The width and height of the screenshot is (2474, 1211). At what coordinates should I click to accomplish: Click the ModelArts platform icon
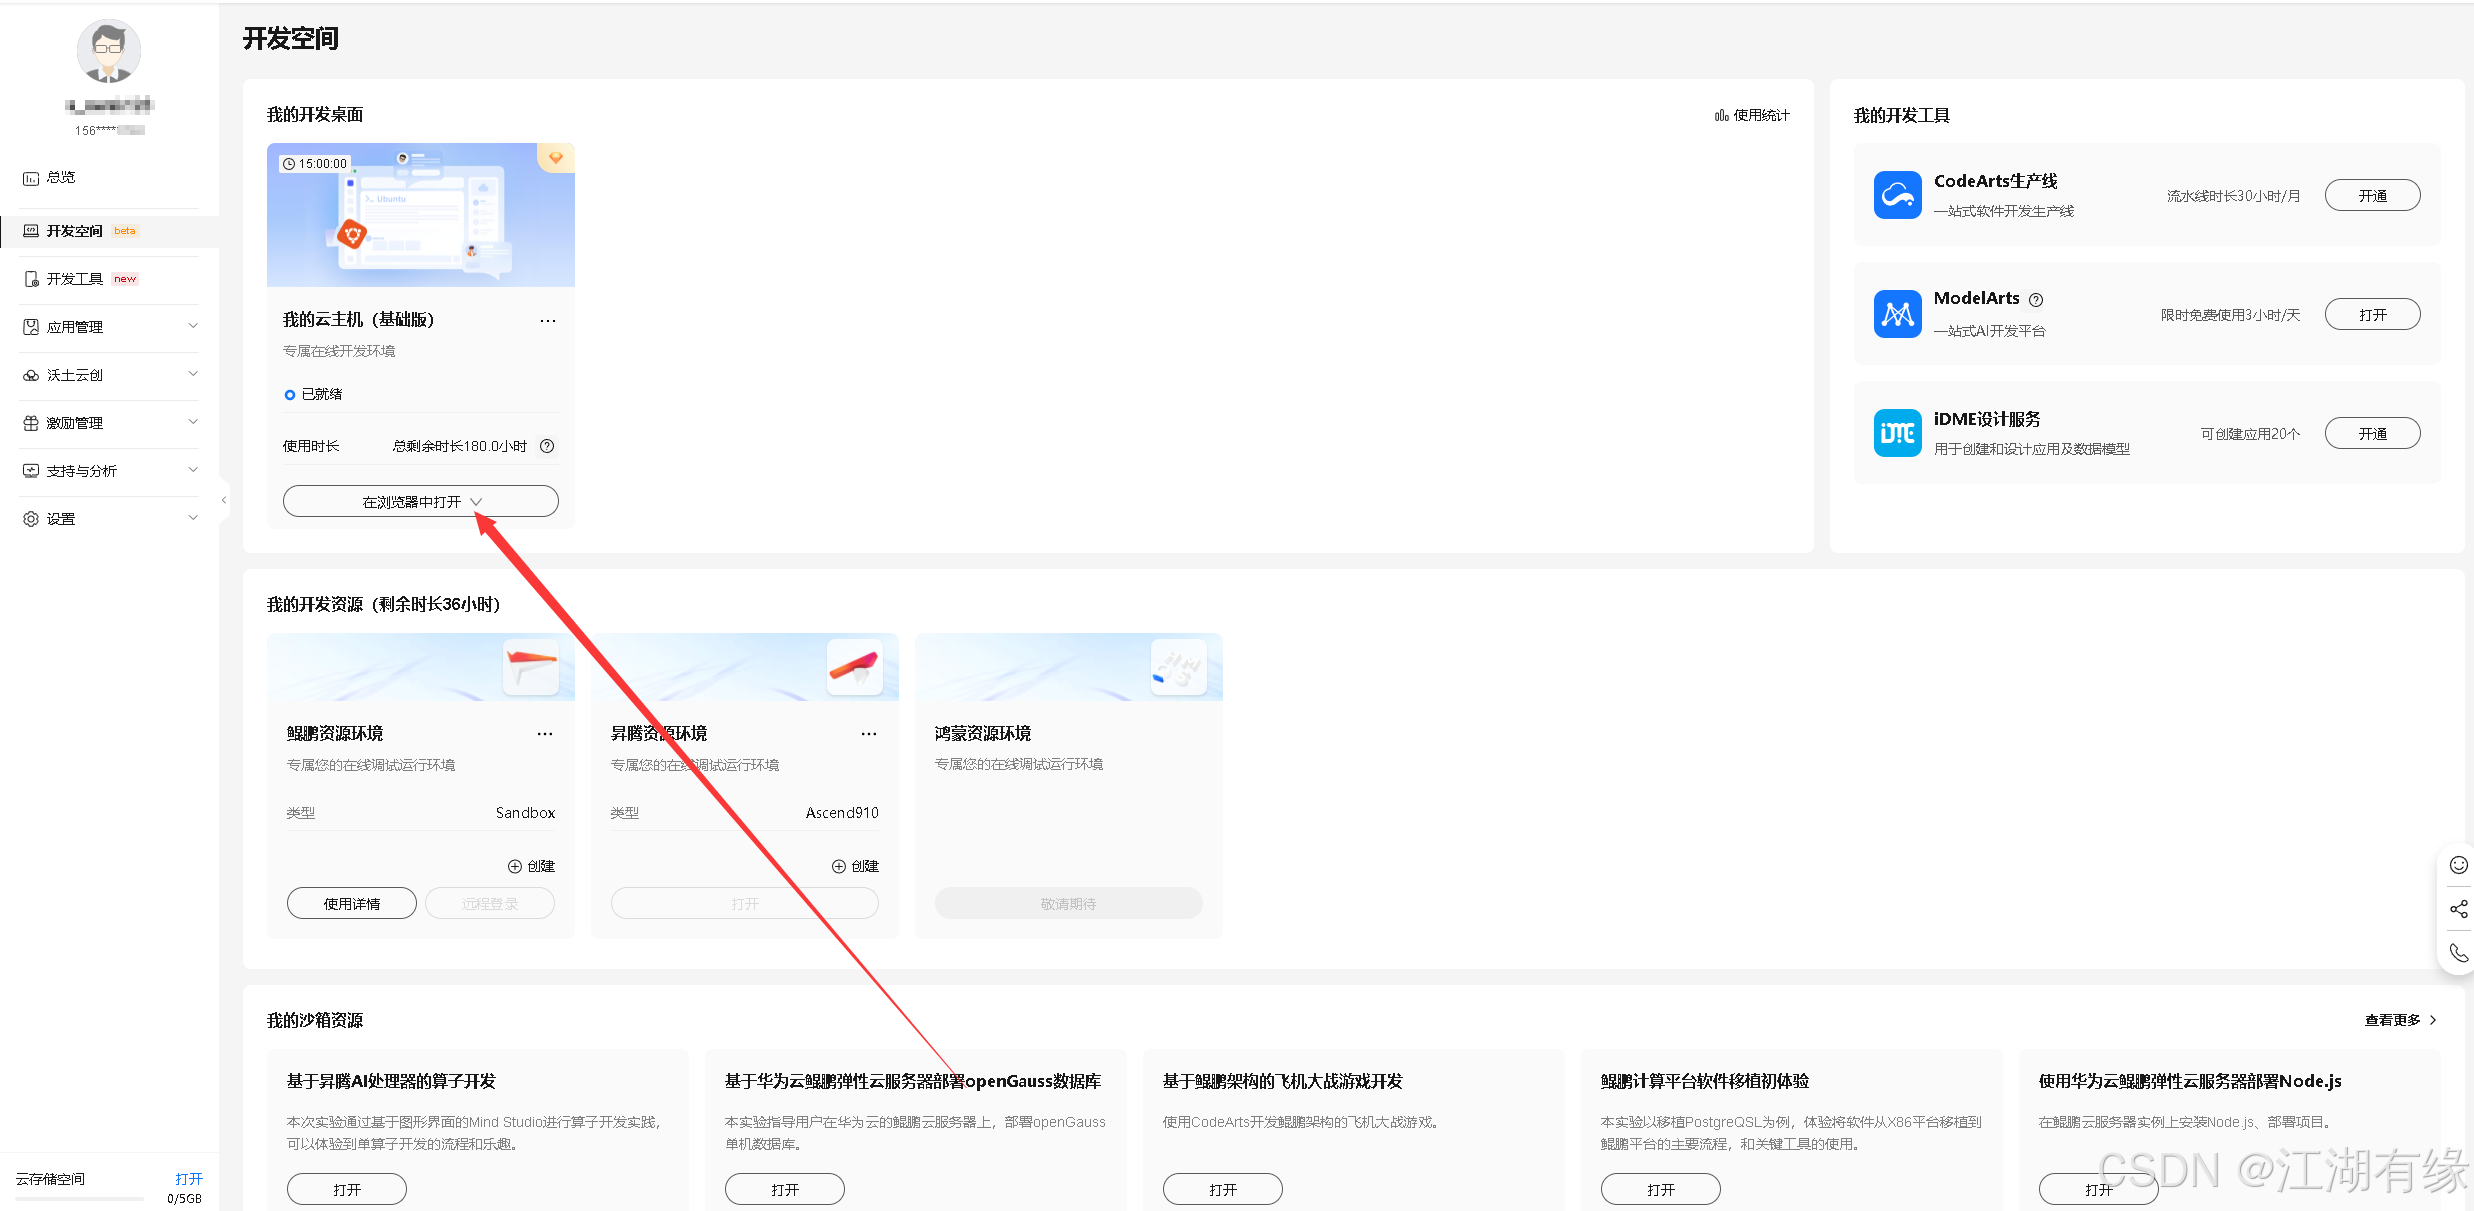click(1897, 314)
